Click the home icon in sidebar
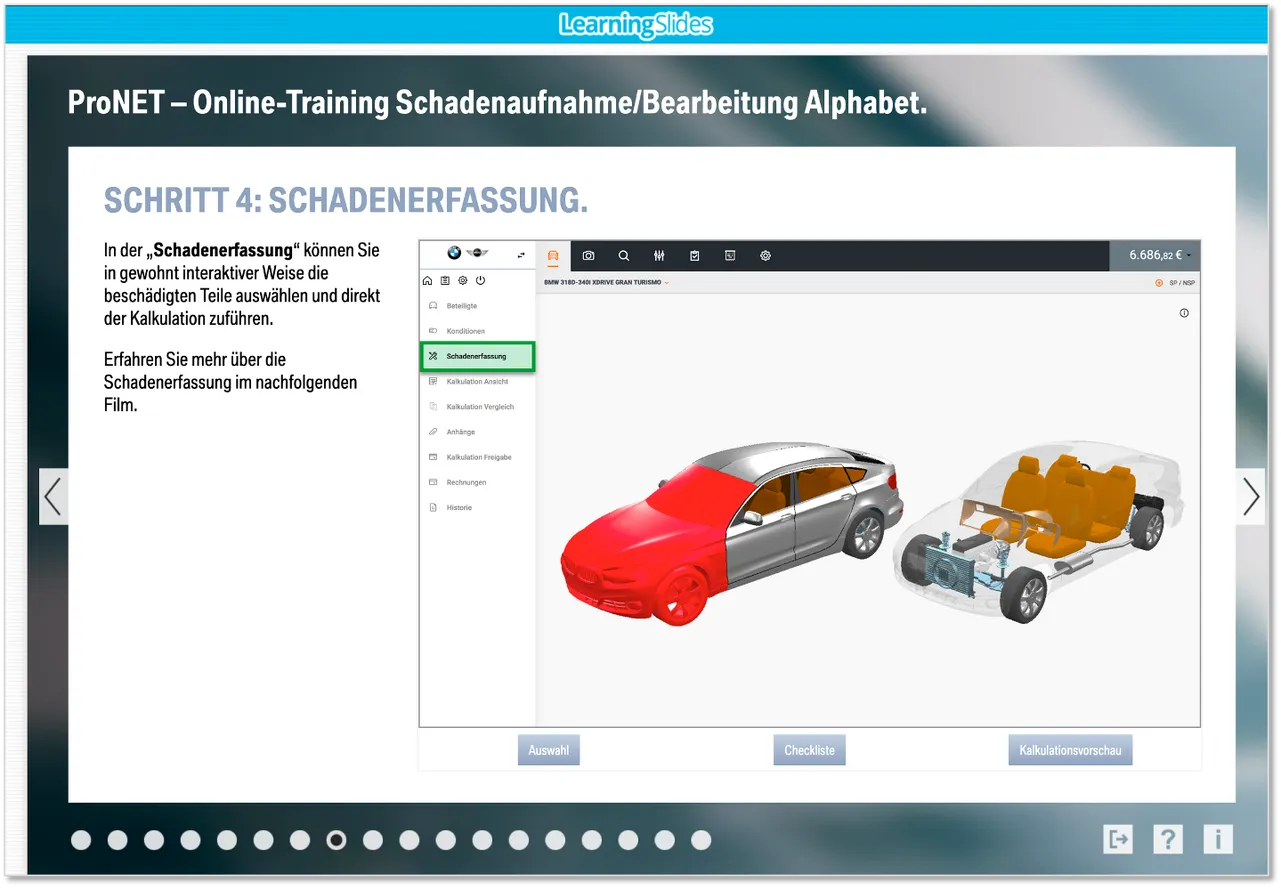Screen dimensions: 1281x889 click(x=428, y=281)
